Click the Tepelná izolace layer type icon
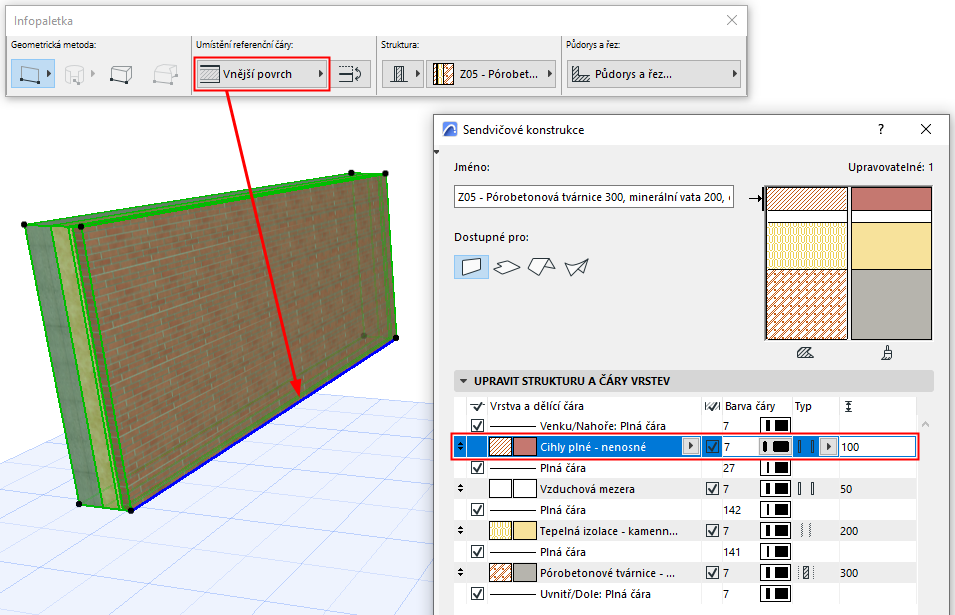Screen dimensions: 955x615 tap(806, 530)
